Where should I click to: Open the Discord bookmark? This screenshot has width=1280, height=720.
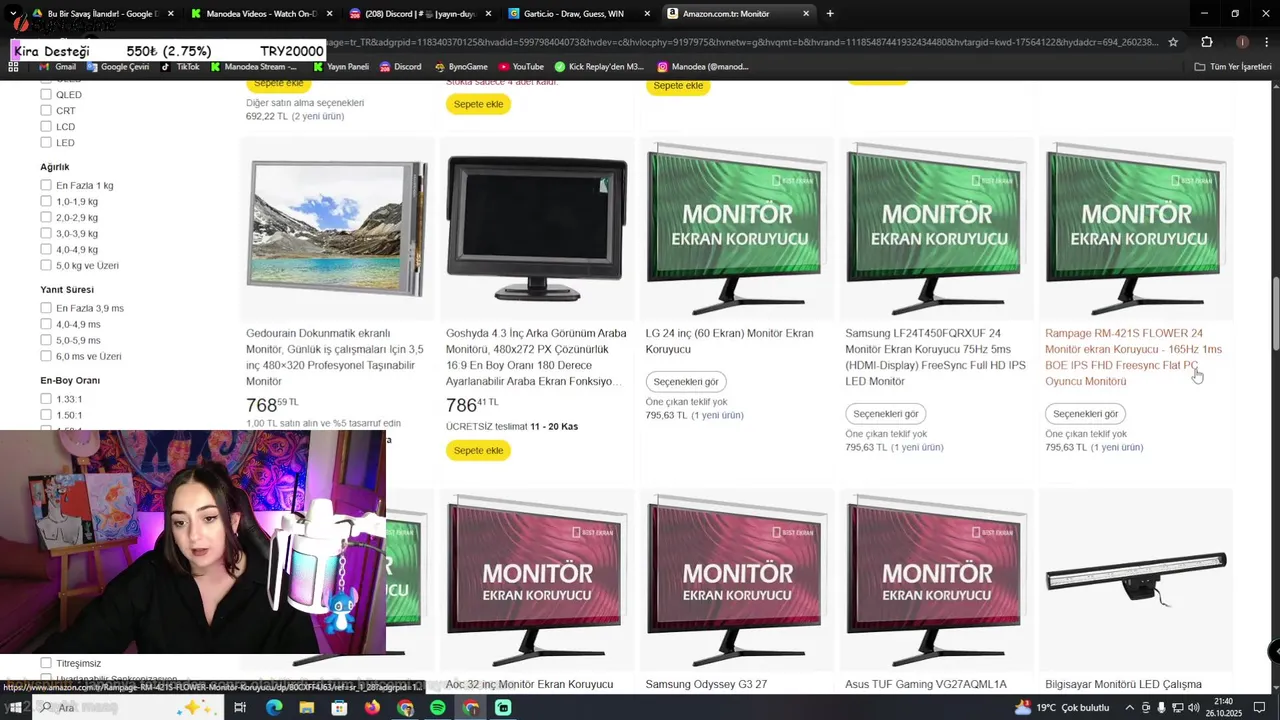coord(400,67)
